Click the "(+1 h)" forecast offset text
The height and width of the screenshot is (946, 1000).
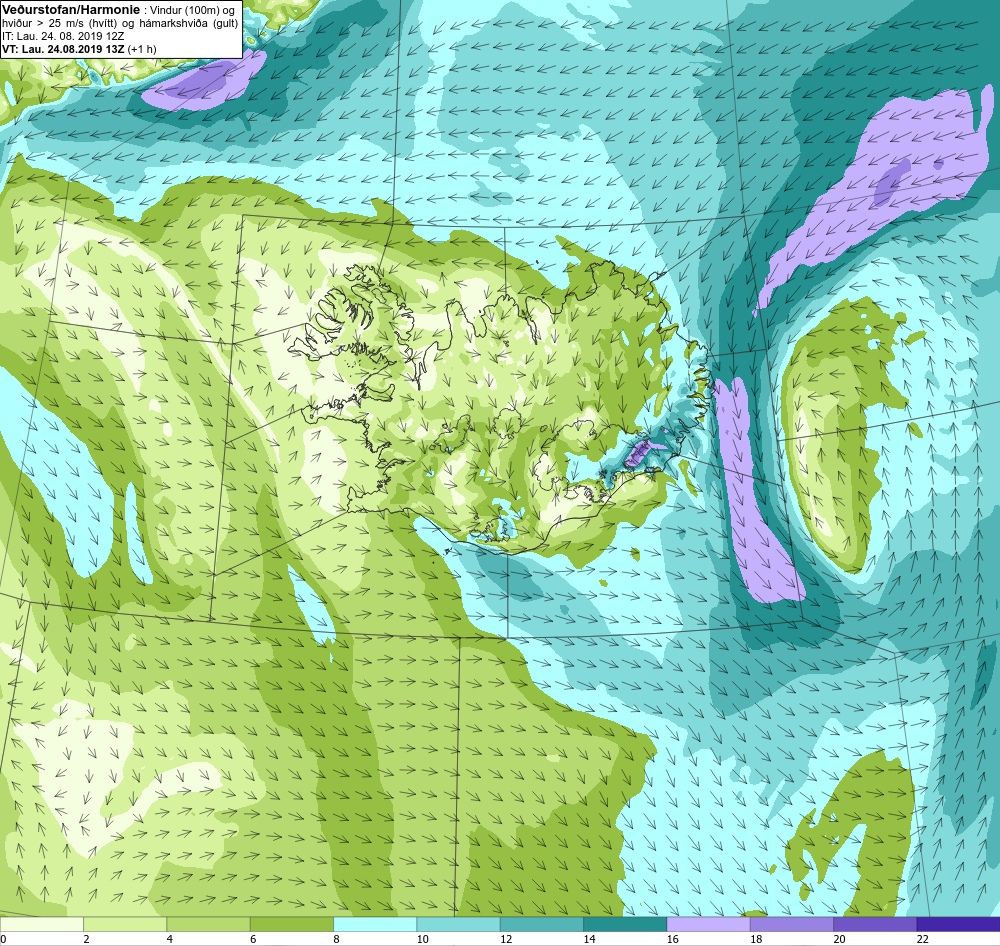point(142,49)
